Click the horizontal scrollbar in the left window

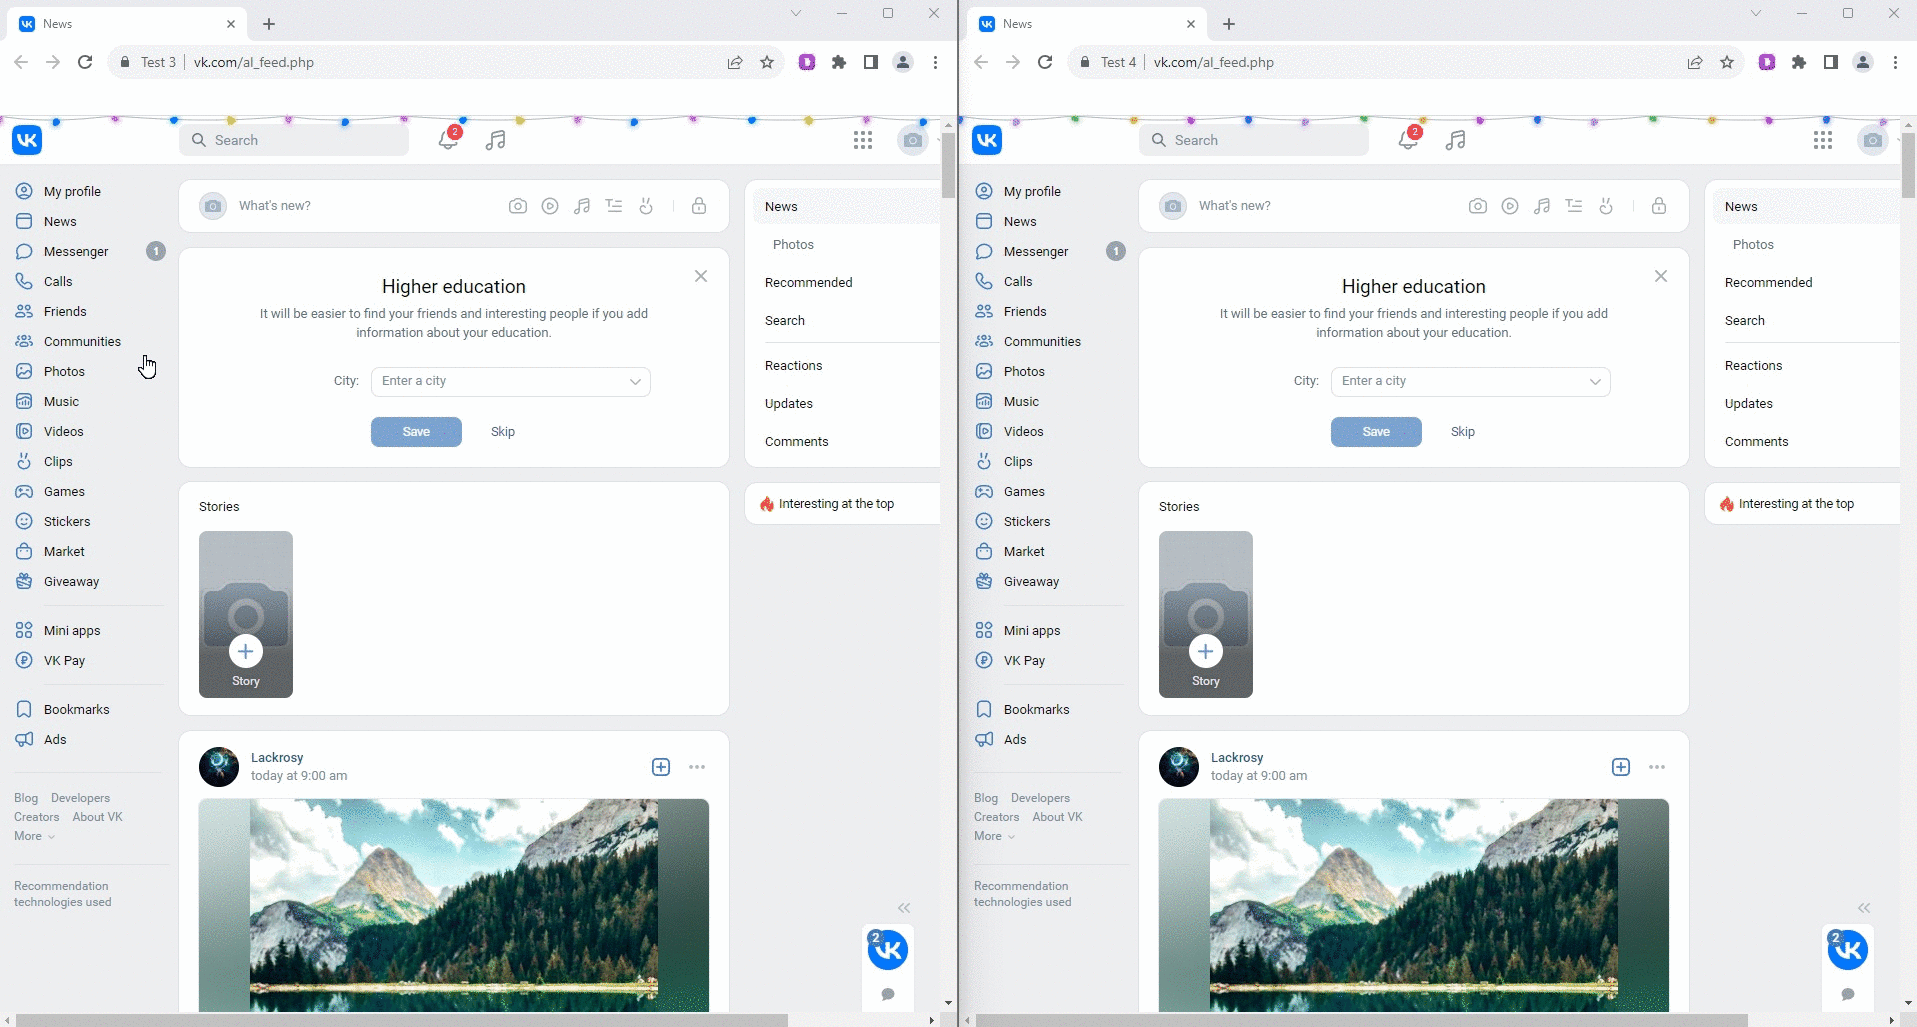pyautogui.click(x=400, y=1020)
